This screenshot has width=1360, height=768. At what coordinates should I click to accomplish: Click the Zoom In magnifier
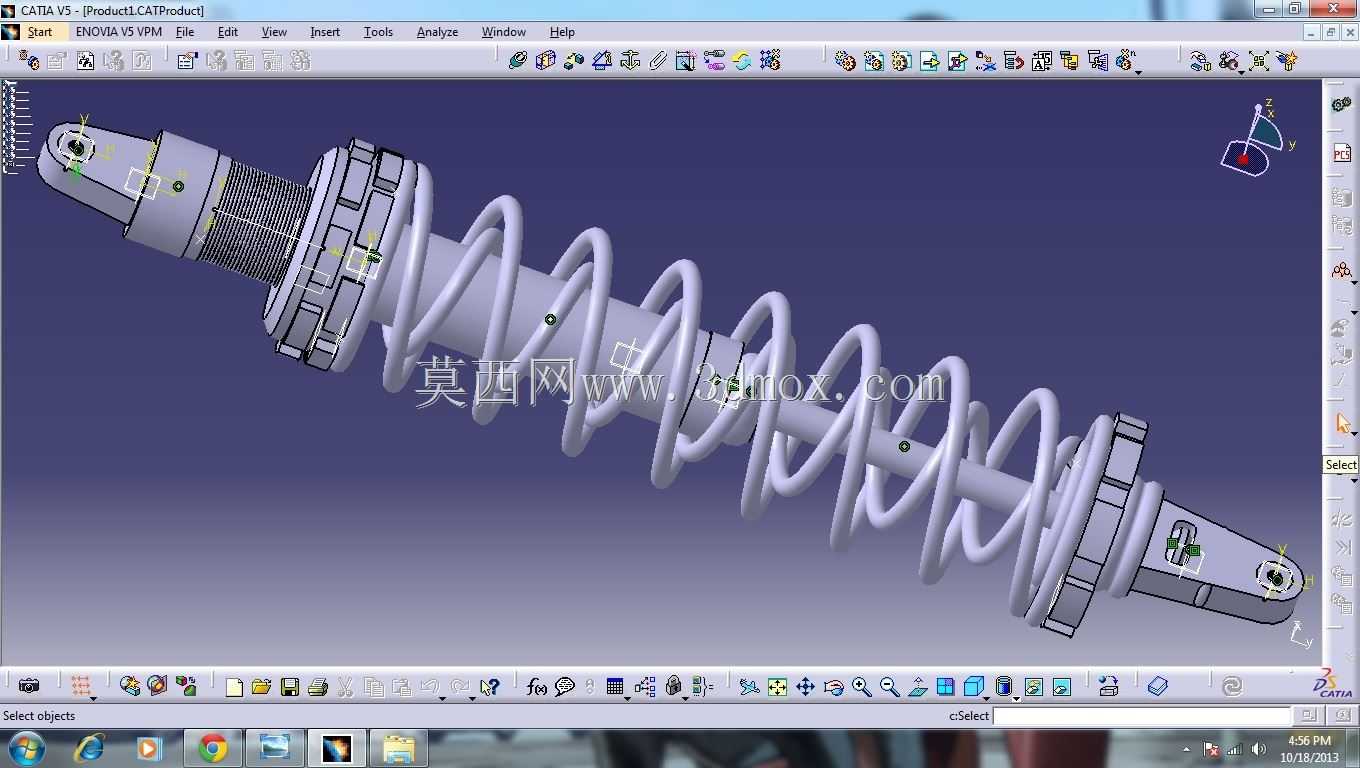tap(861, 687)
